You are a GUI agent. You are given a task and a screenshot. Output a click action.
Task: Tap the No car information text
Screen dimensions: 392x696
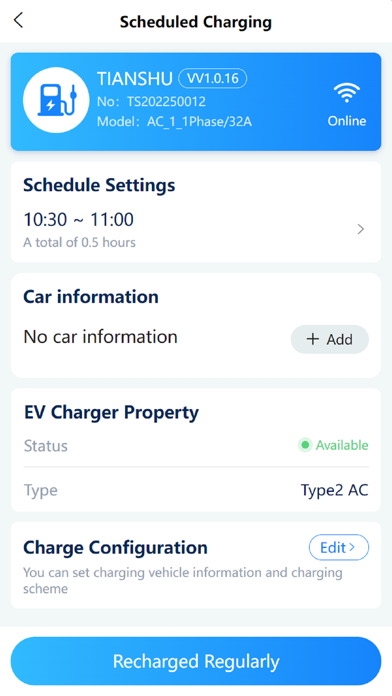tap(100, 337)
